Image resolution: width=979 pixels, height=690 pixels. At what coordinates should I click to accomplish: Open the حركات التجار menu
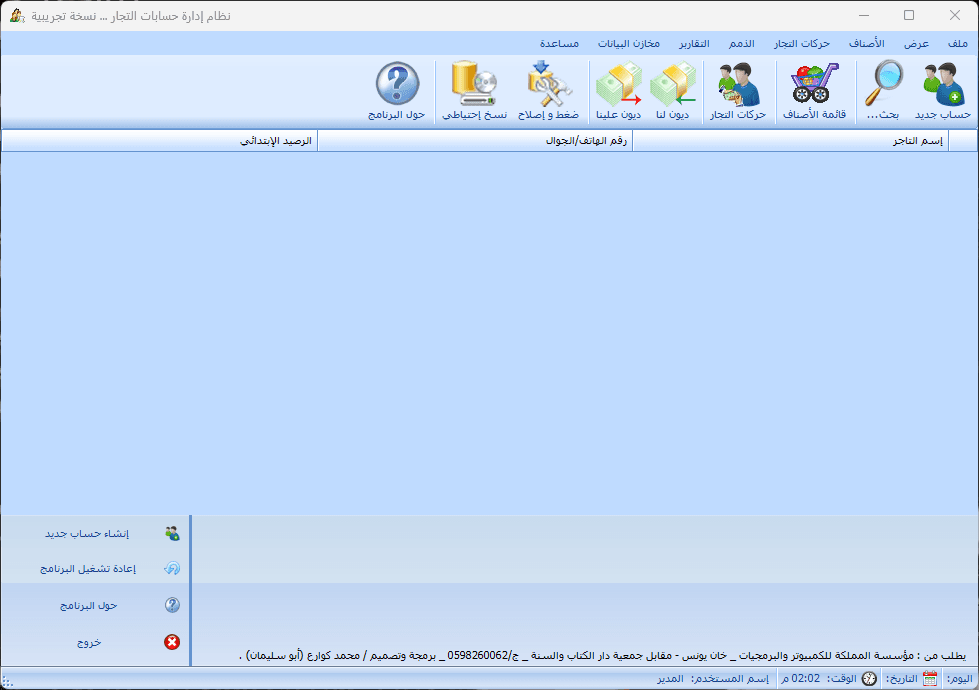click(x=802, y=43)
